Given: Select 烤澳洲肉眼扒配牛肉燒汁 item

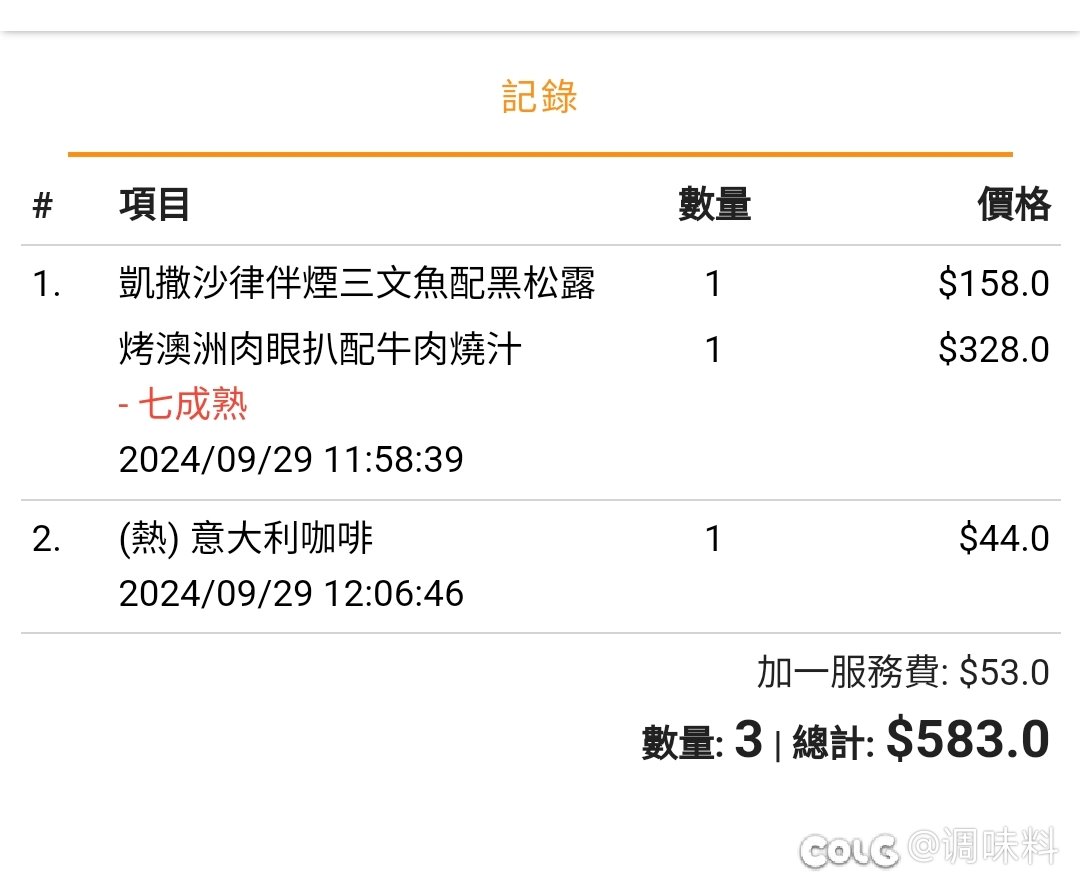Looking at the screenshot, I should click(x=320, y=349).
